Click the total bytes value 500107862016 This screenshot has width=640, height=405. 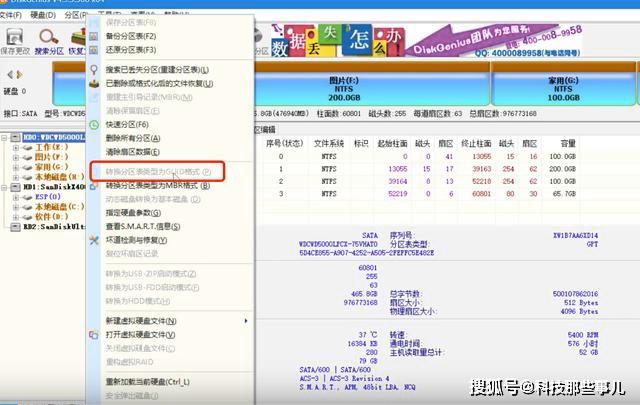point(575,294)
